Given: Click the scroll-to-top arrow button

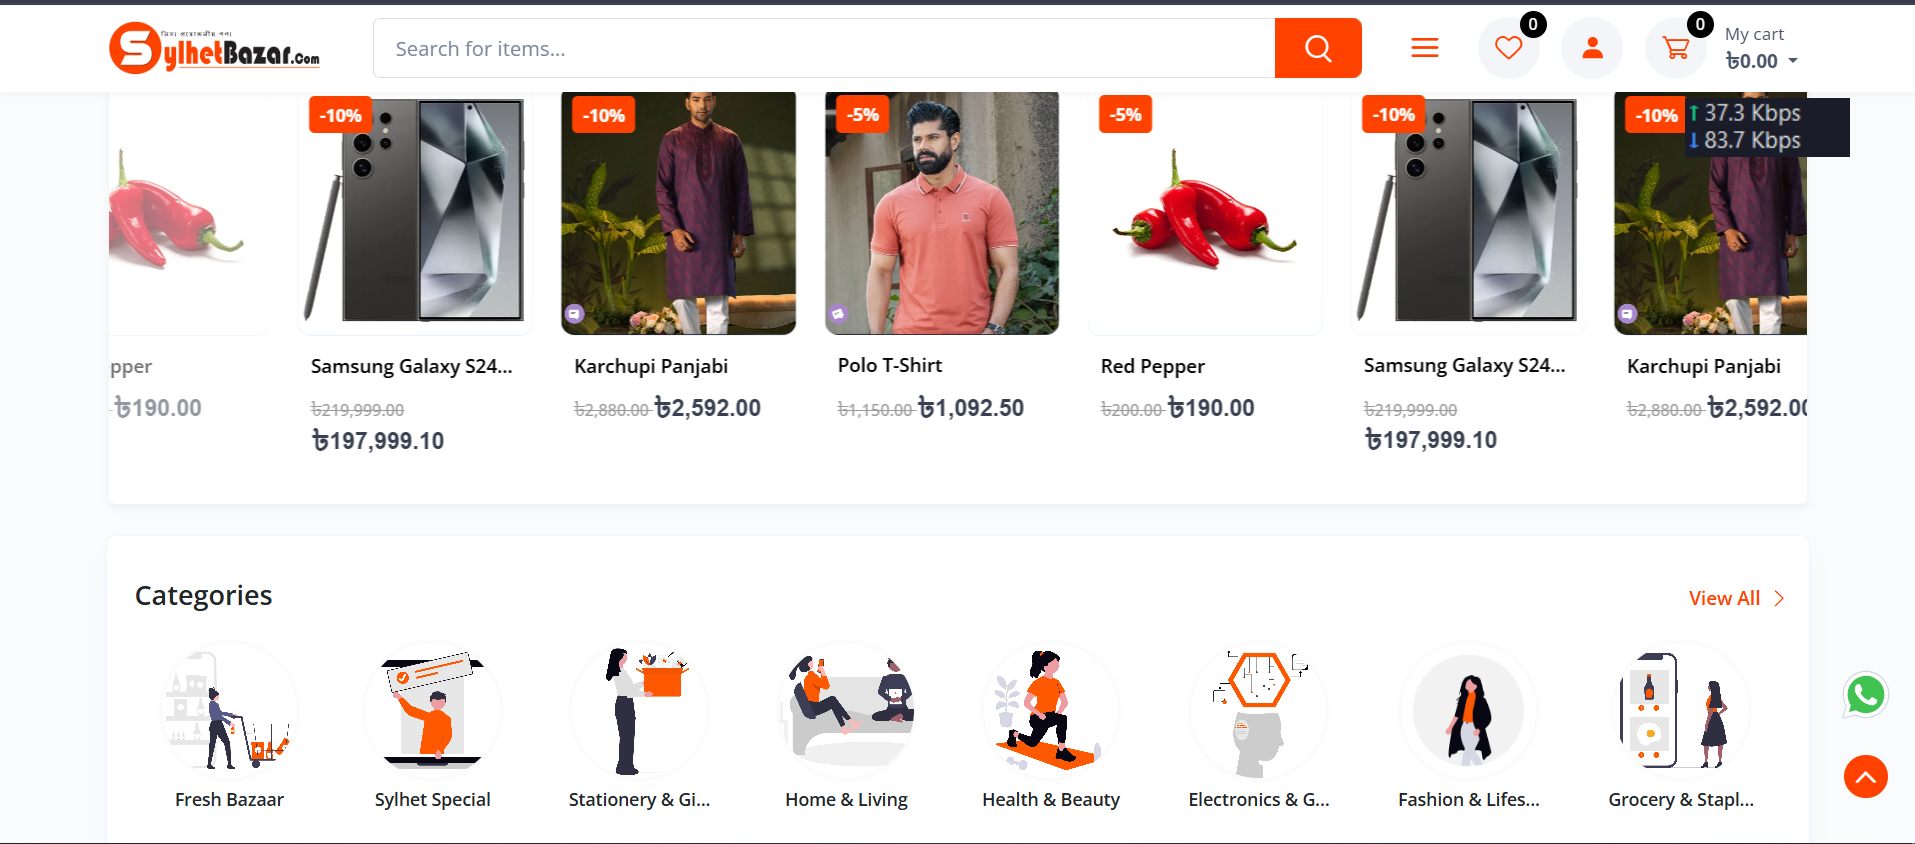Looking at the screenshot, I should tap(1865, 777).
